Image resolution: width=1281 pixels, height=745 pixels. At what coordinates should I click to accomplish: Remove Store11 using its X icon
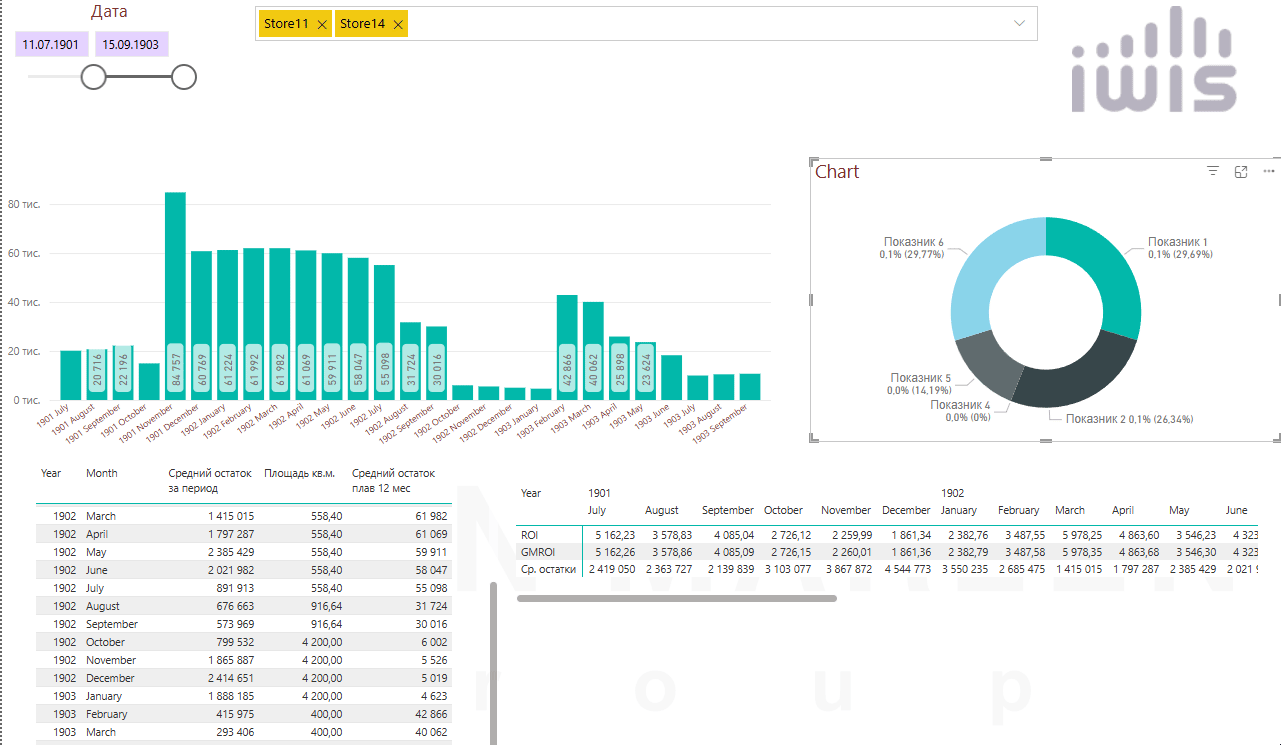pyautogui.click(x=322, y=25)
